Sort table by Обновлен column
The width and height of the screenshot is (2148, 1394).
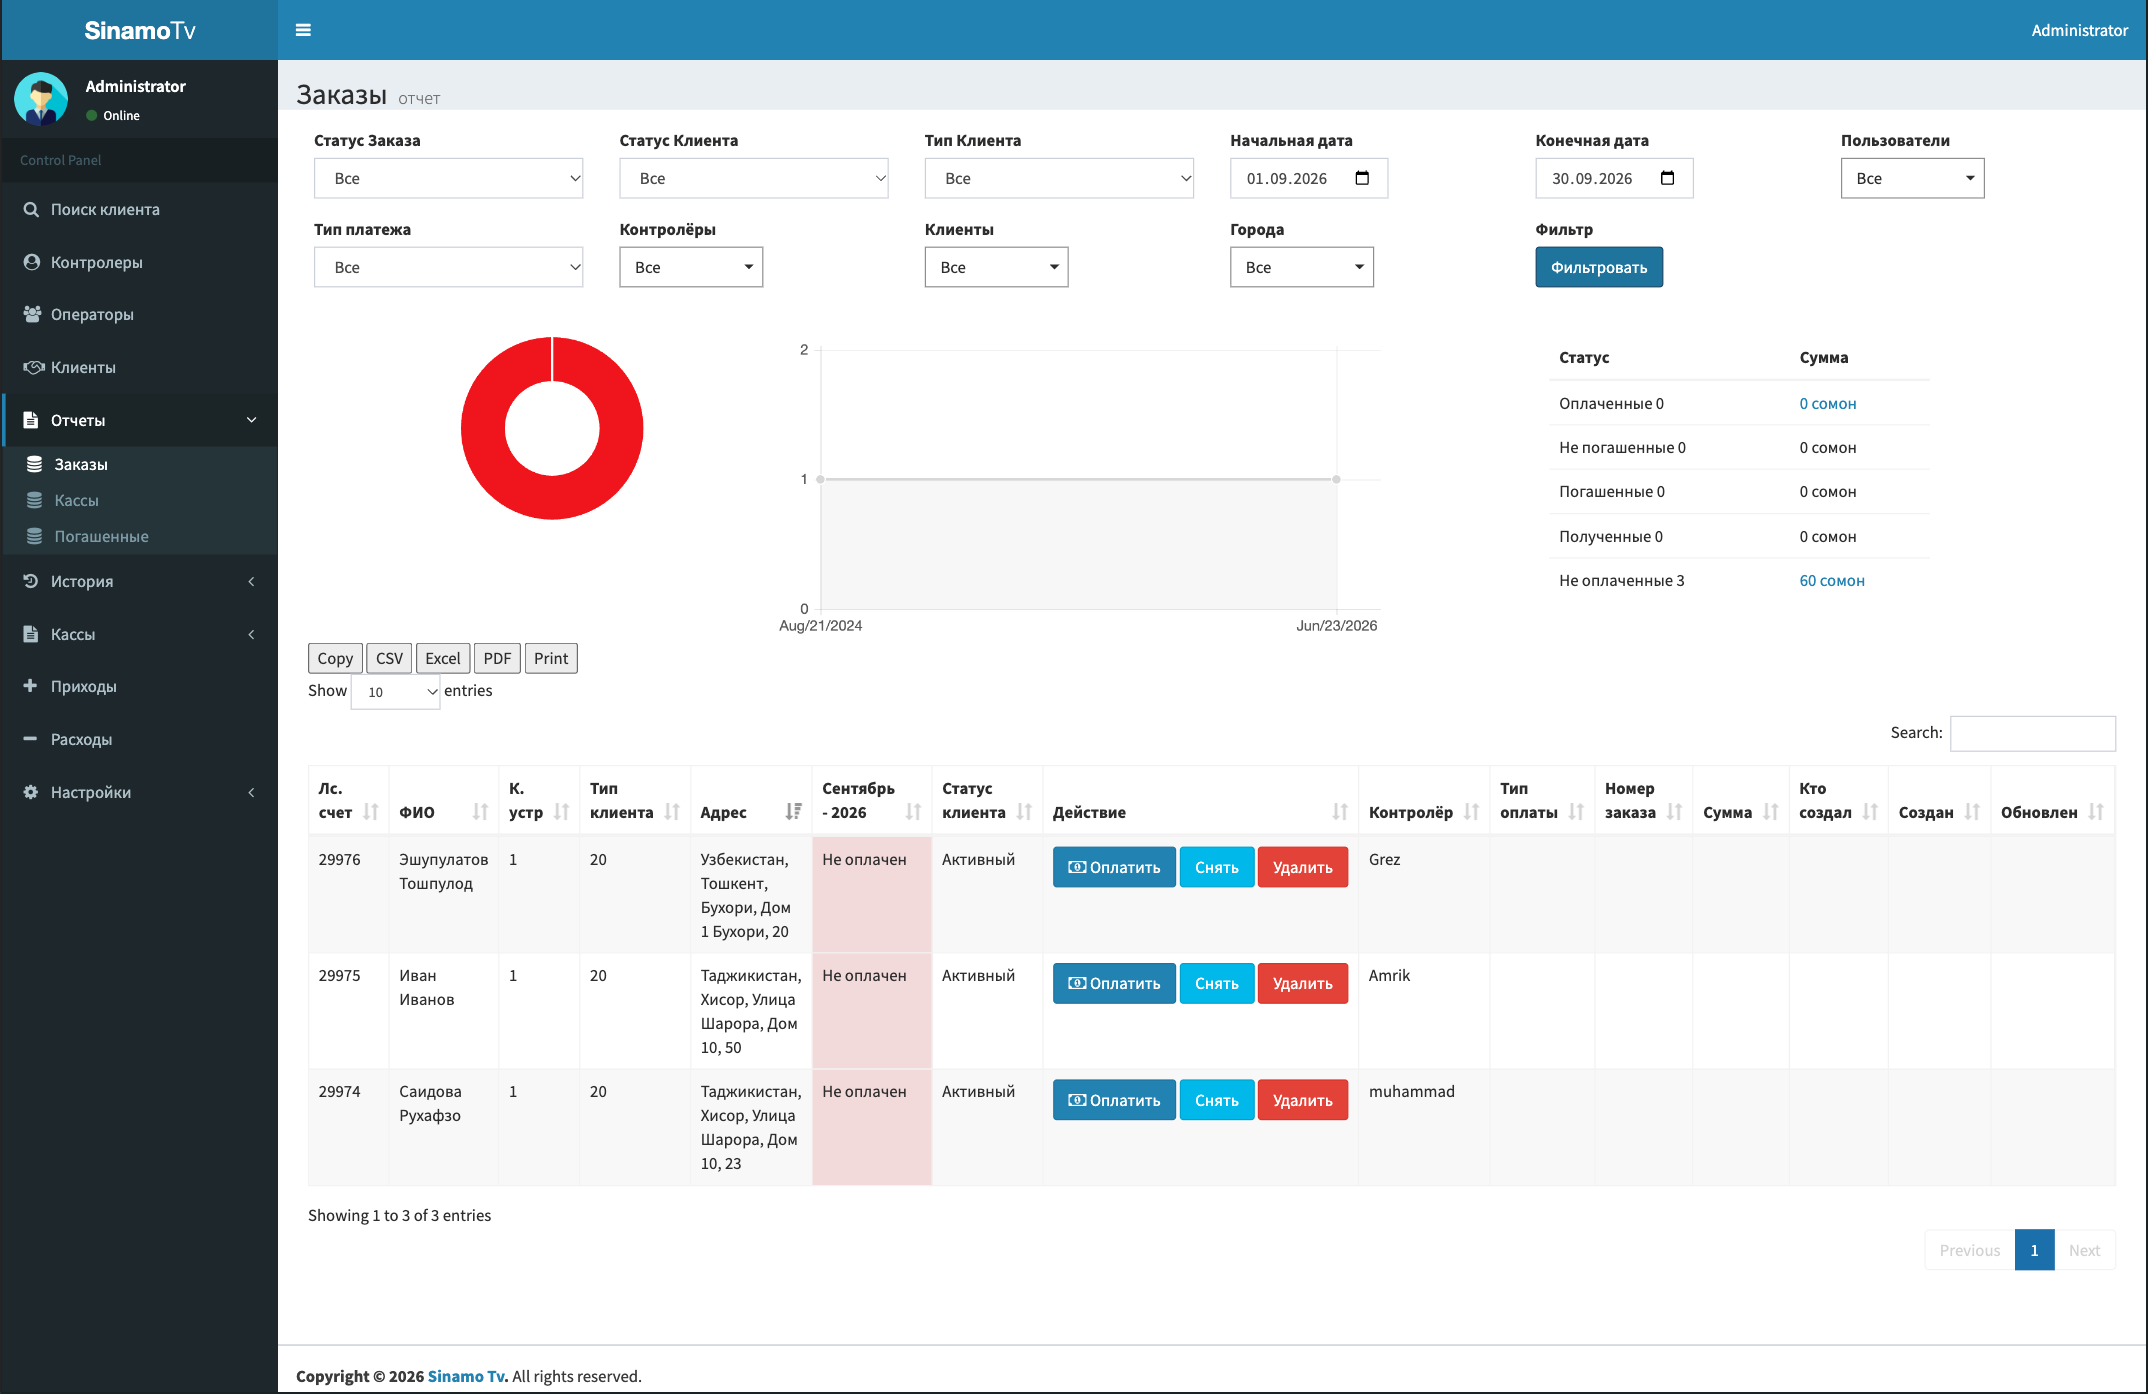click(2052, 801)
